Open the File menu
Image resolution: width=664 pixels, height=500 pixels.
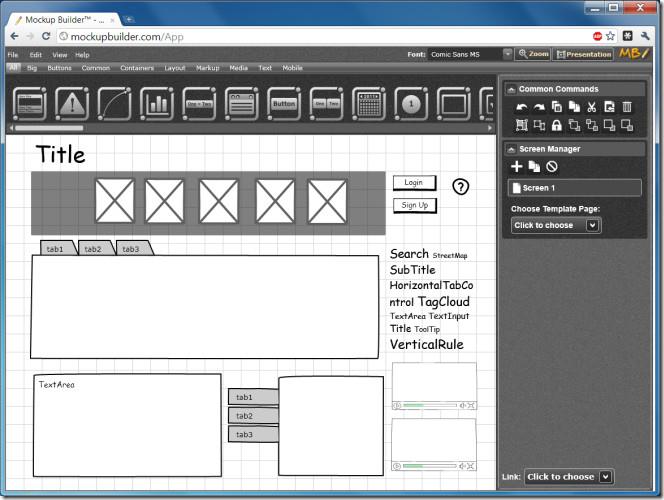tap(13, 55)
